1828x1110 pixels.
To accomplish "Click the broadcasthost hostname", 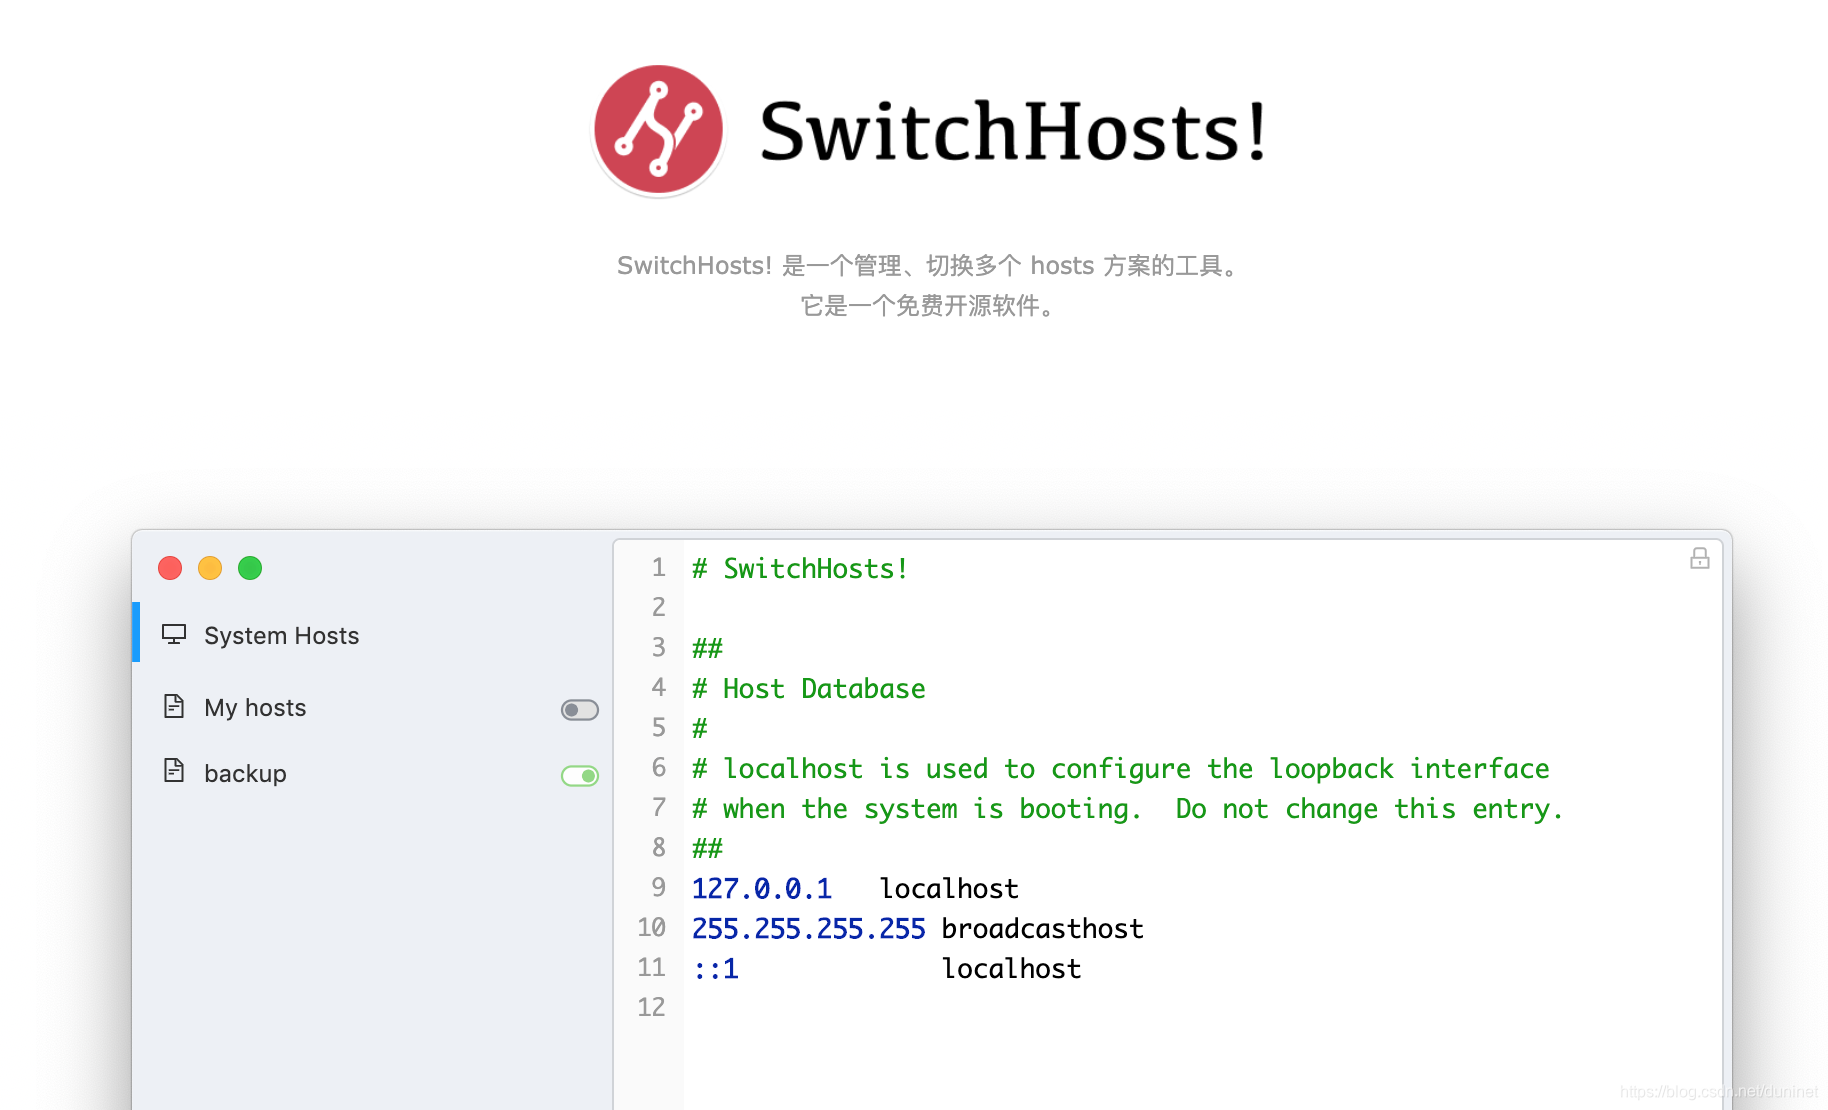I will click(1042, 929).
